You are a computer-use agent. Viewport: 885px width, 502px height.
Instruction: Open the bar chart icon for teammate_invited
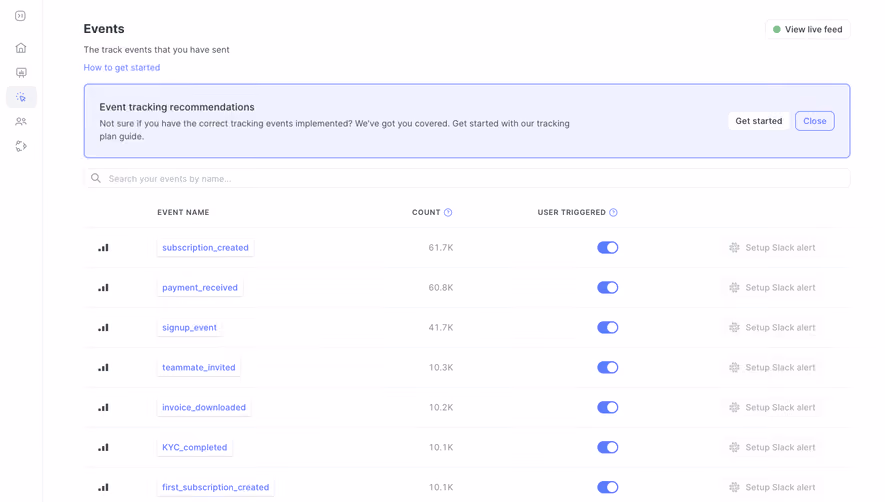tap(103, 368)
